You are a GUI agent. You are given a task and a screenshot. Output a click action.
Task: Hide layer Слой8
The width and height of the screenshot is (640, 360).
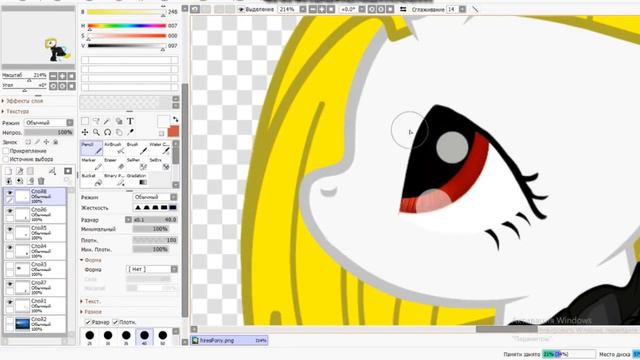(10, 193)
